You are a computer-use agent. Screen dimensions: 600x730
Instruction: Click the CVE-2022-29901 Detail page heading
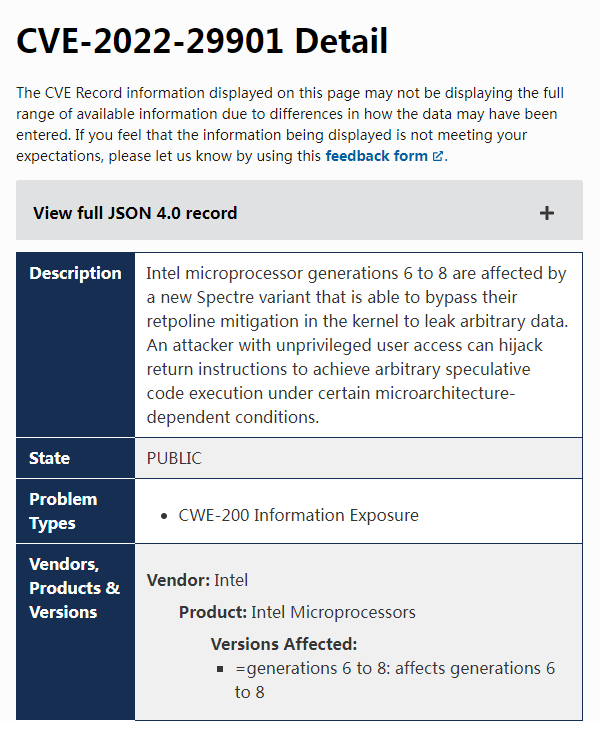[202, 41]
